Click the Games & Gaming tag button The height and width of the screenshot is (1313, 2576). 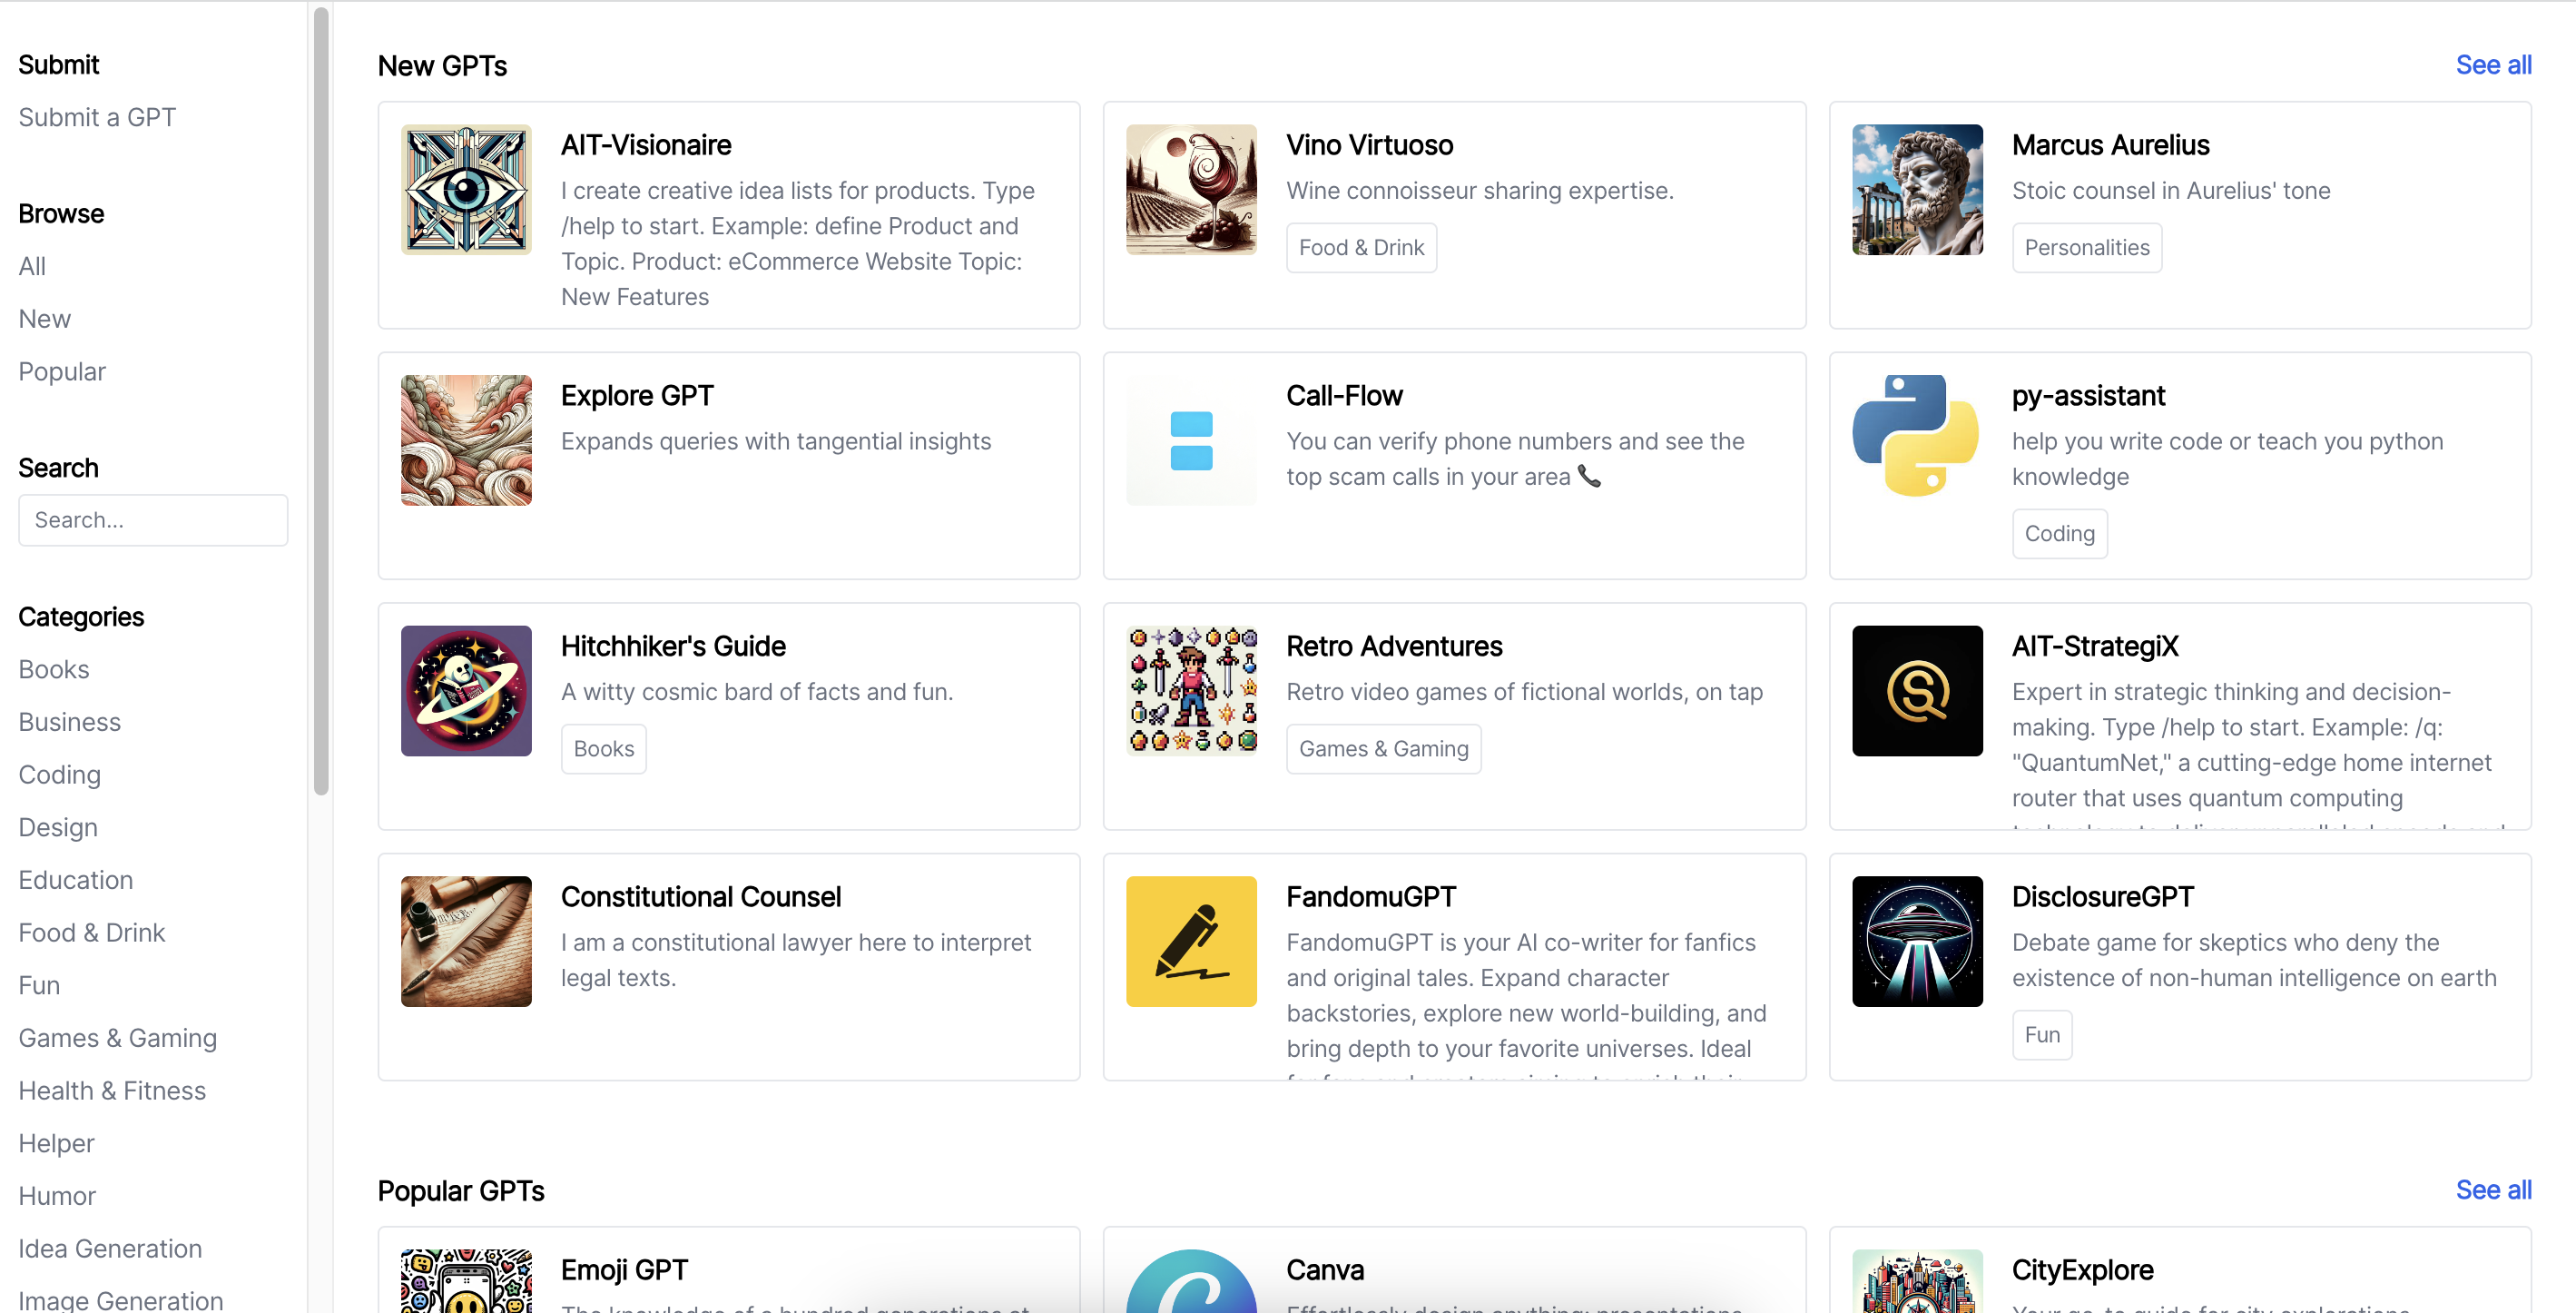point(1382,749)
